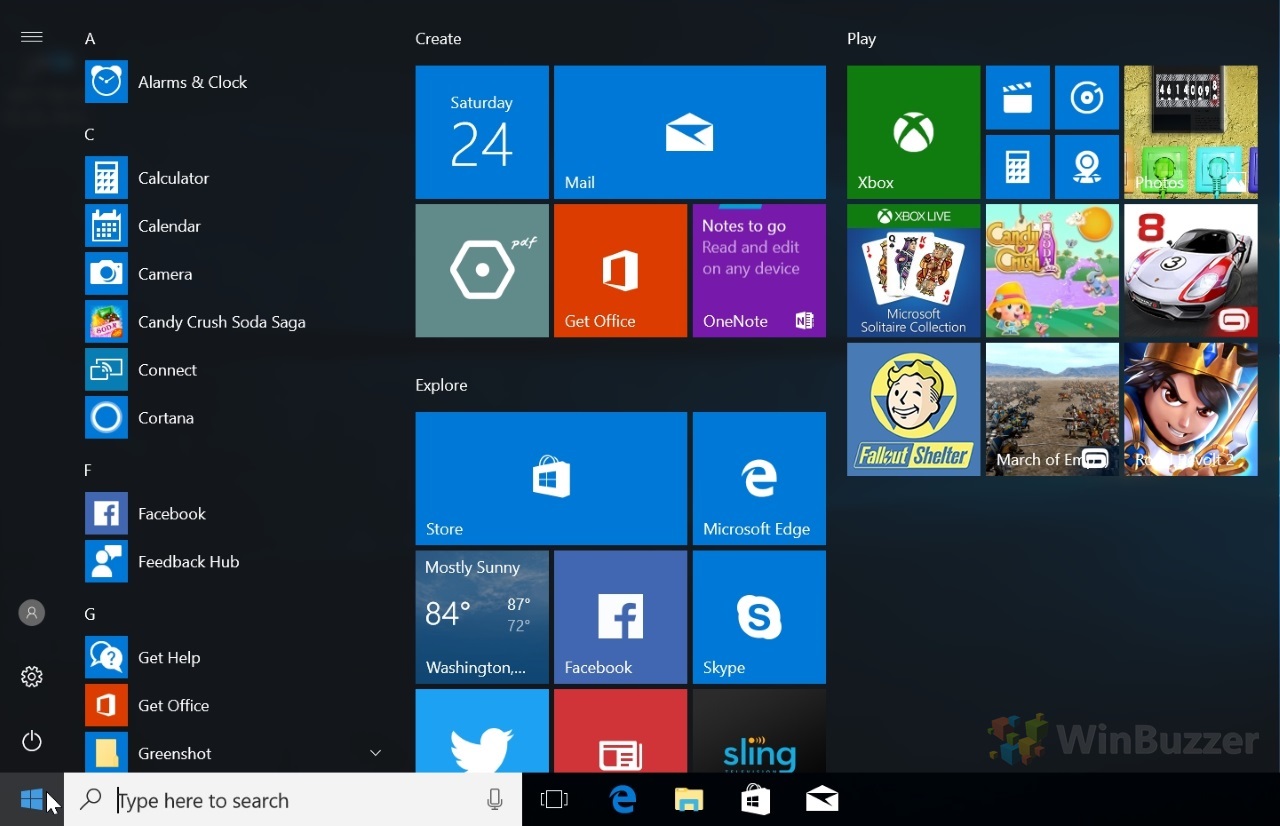Open File Explorer from the taskbar
The image size is (1280, 826).
coord(689,800)
